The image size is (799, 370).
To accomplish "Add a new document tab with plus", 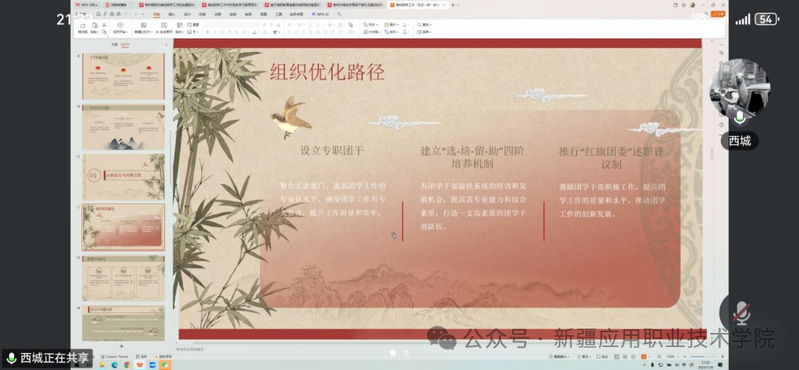I will coord(452,5).
